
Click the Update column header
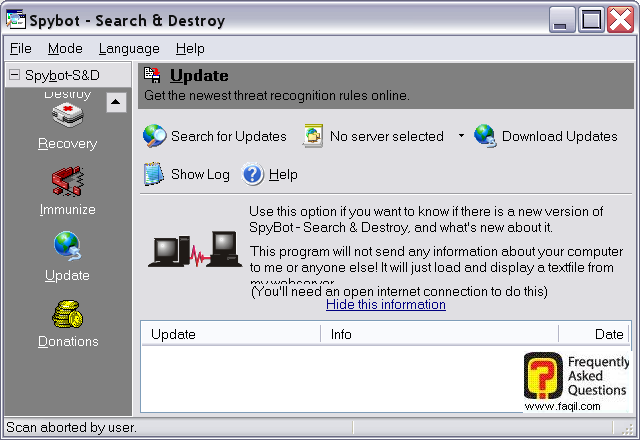231,334
